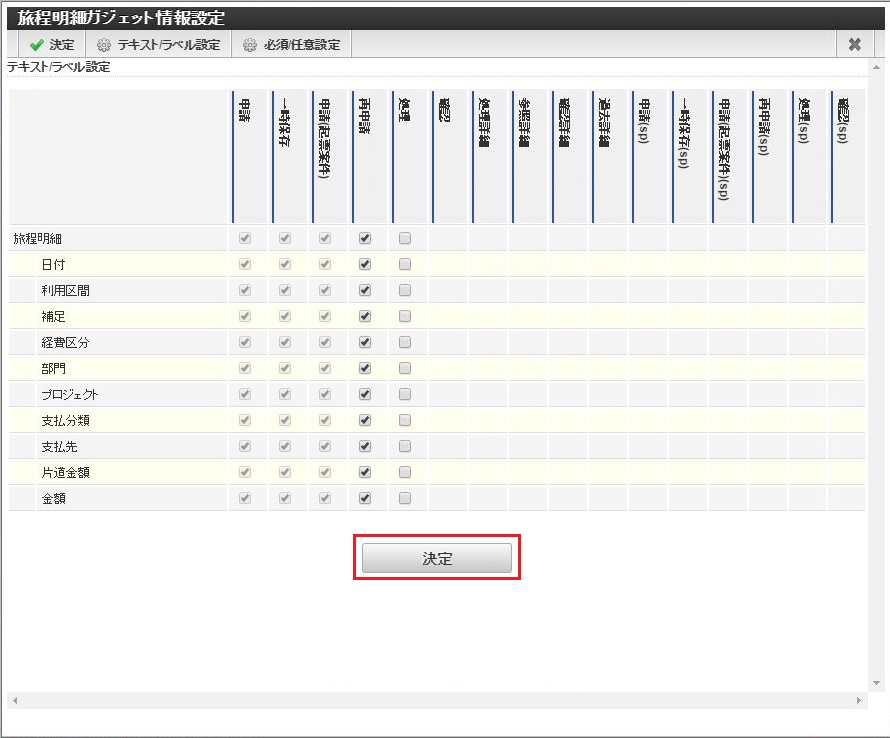Click the 再申請 column header
Image resolution: width=890 pixels, height=738 pixels.
pyautogui.click(x=369, y=156)
